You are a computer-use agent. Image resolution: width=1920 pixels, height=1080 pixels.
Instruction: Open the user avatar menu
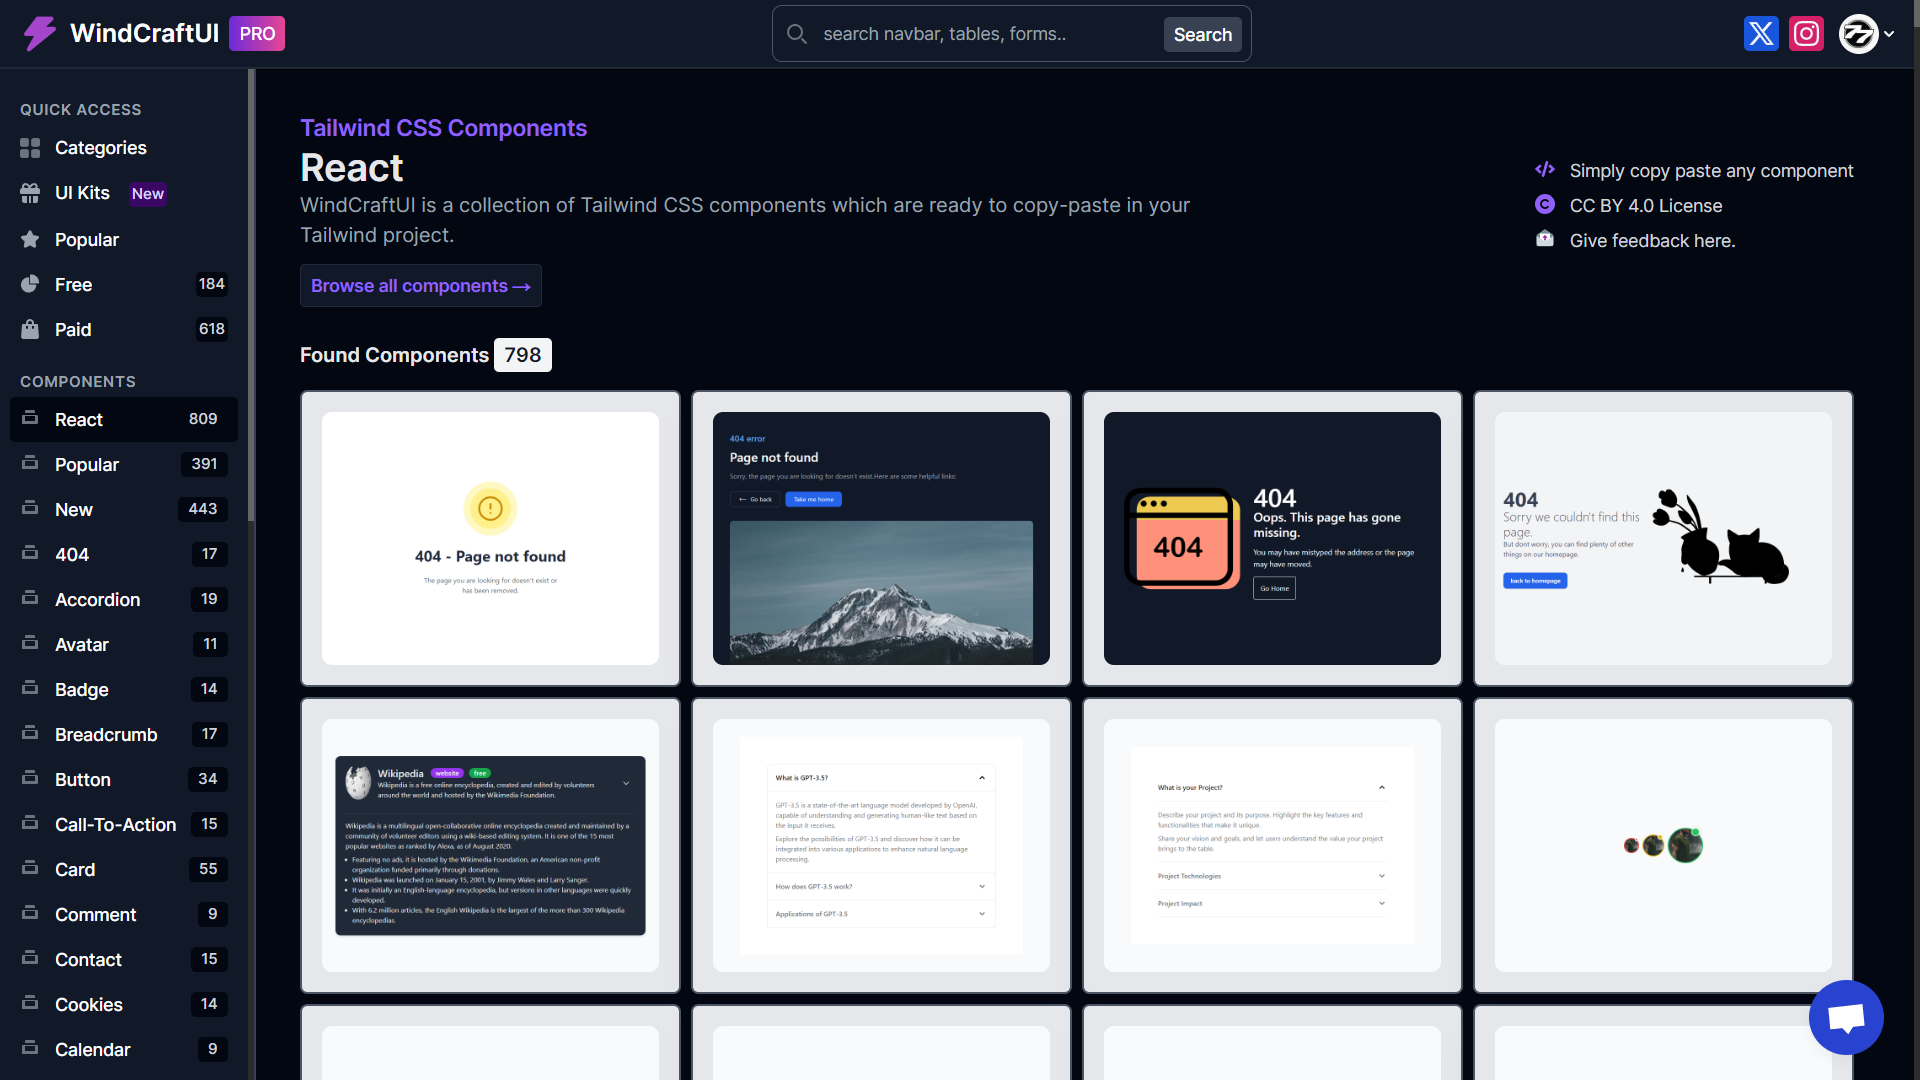[x=1866, y=34]
